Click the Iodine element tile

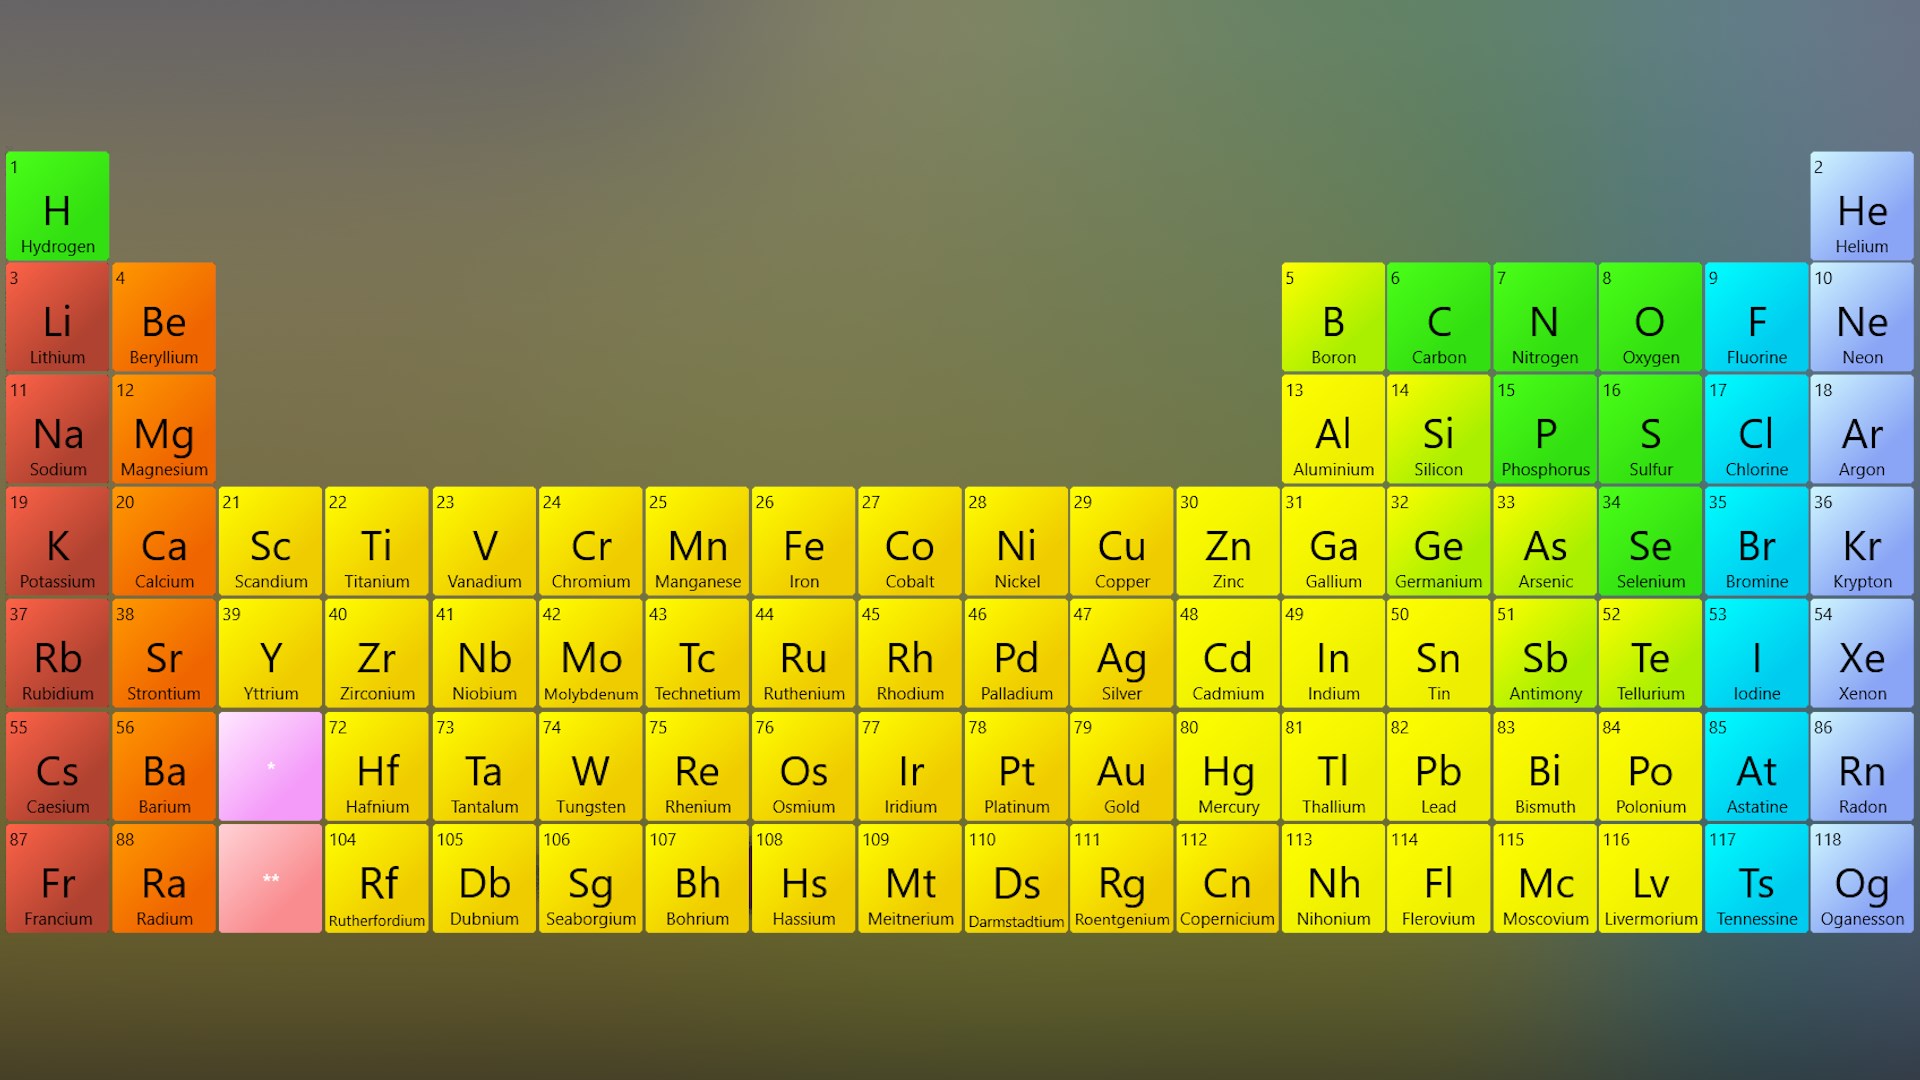1756,655
